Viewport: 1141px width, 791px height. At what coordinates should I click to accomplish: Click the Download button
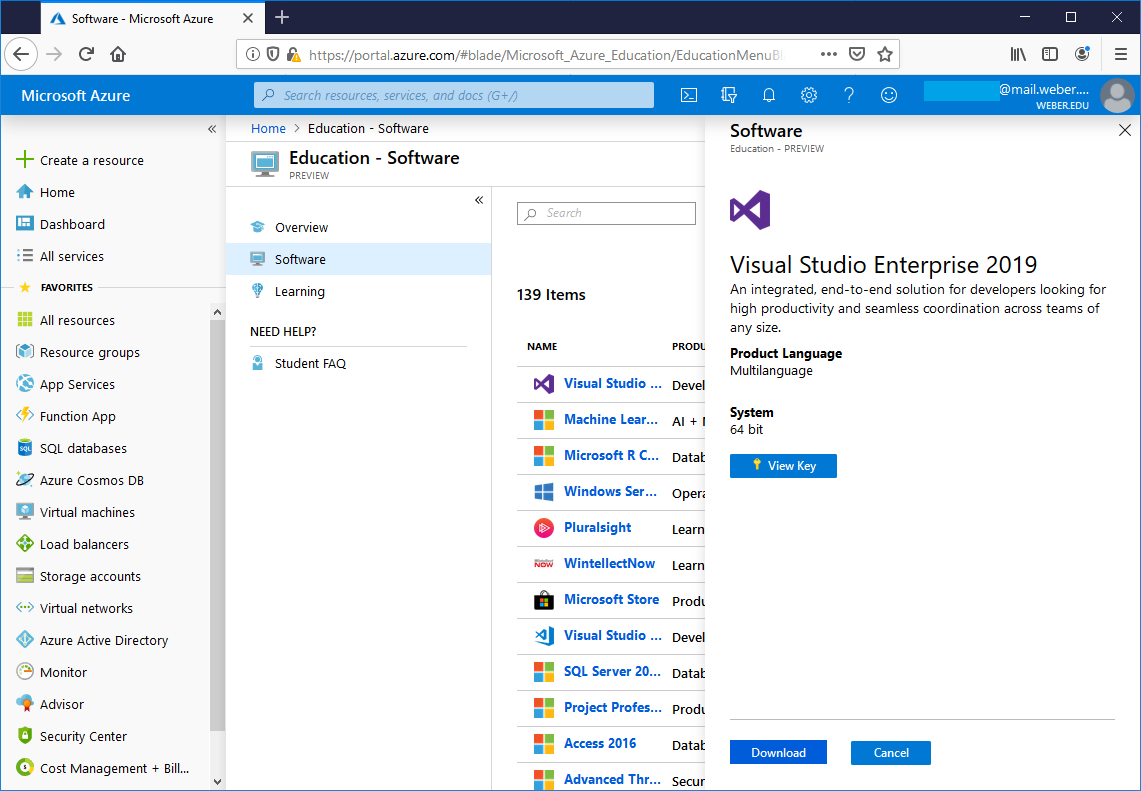(x=778, y=752)
